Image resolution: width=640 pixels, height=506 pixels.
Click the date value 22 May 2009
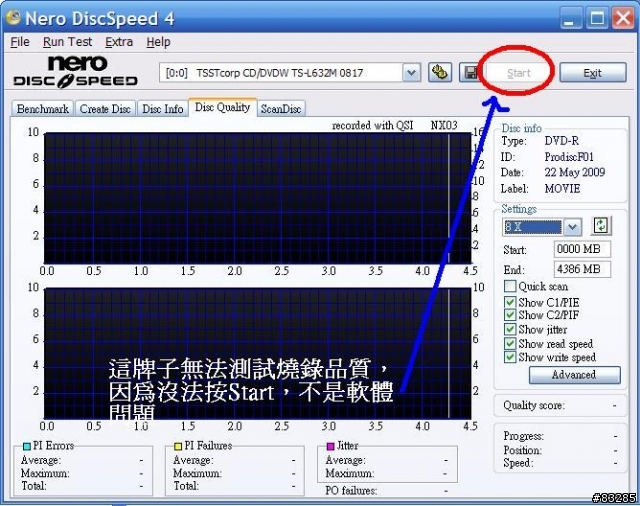coord(574,172)
